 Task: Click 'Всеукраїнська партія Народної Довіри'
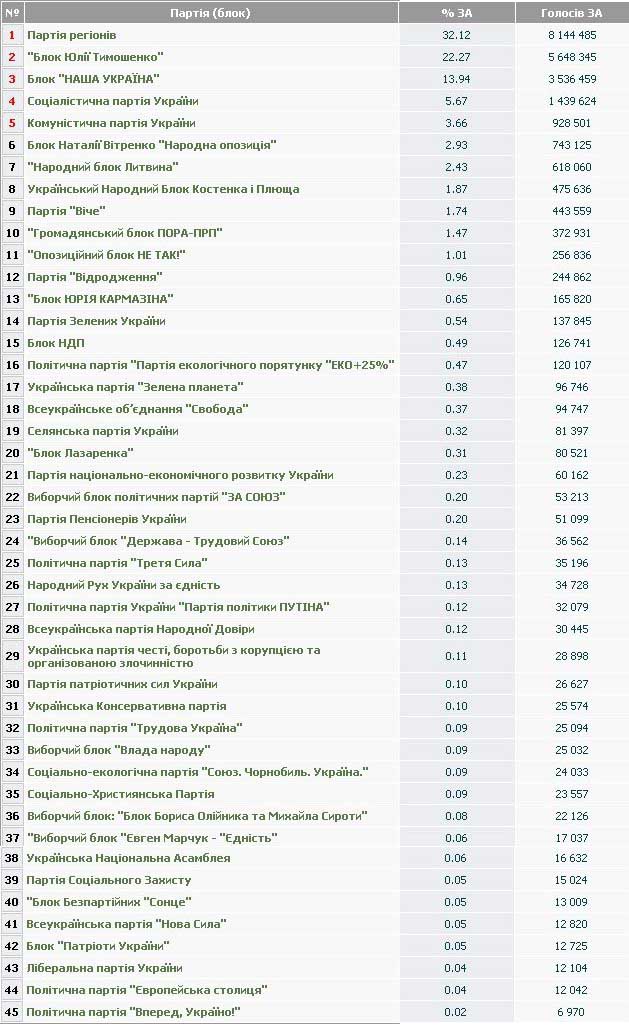141,629
